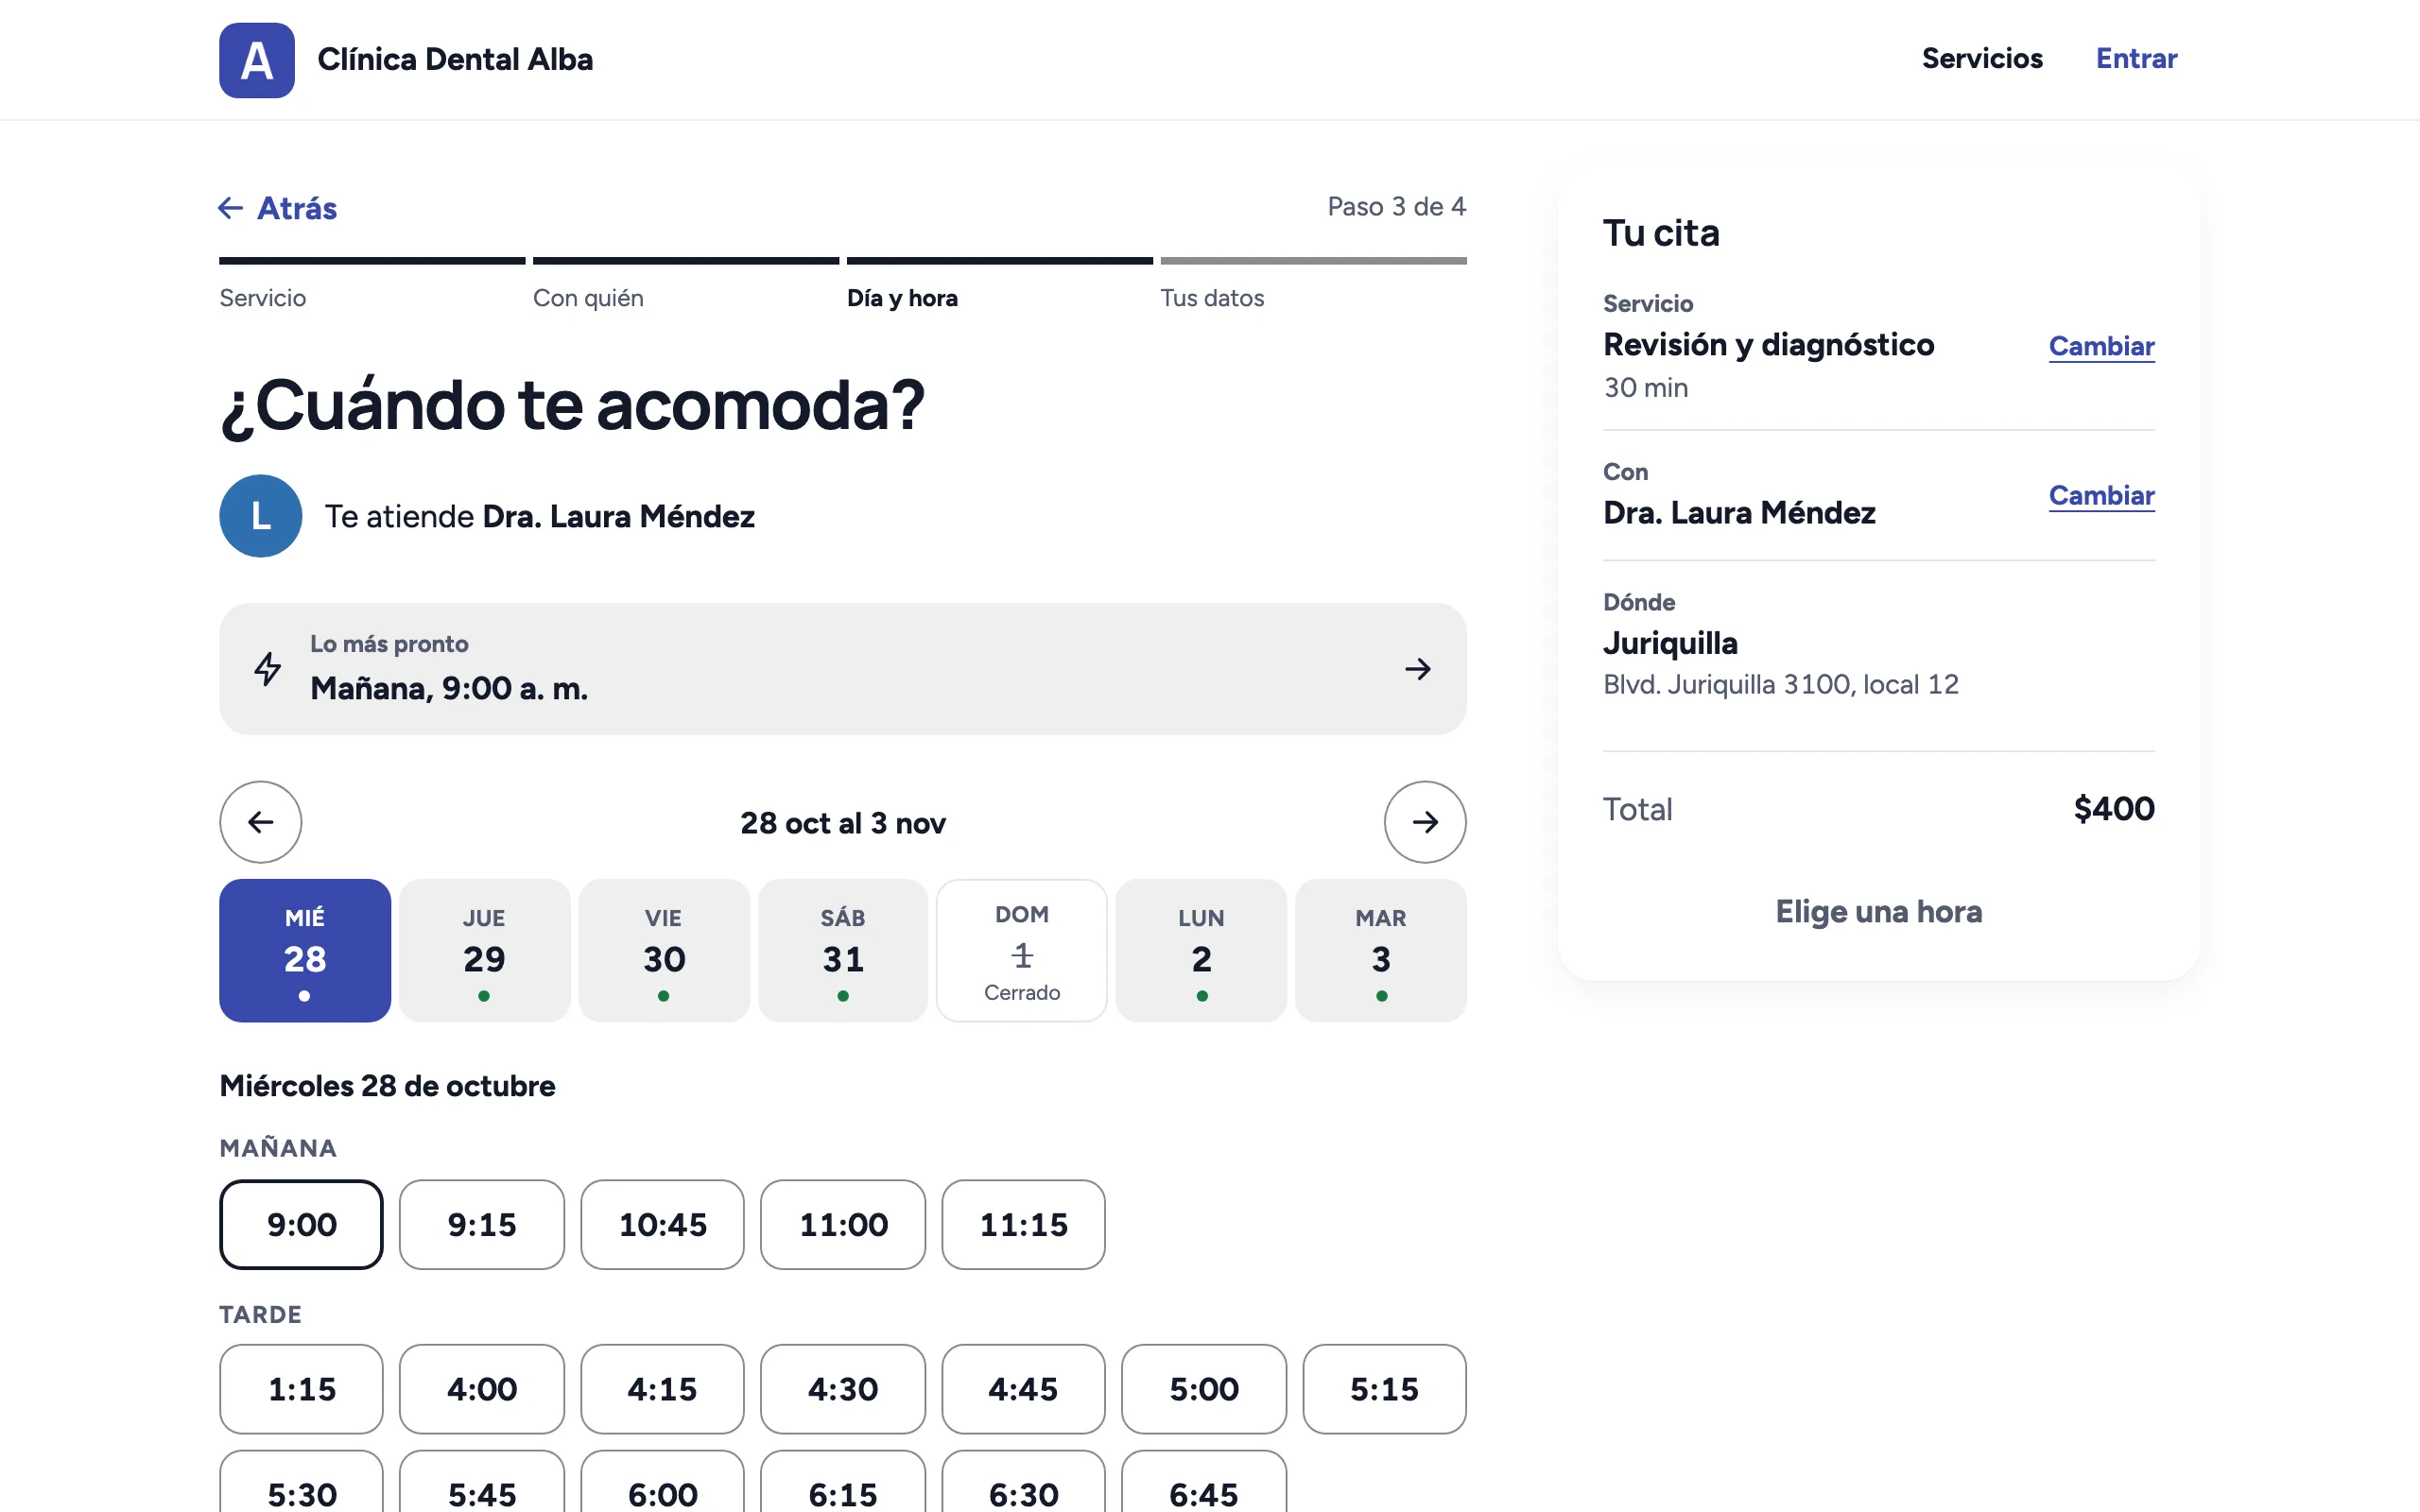Click the 'Elige una hora' button
Viewport: 2420px width, 1512px height.
(x=1878, y=911)
